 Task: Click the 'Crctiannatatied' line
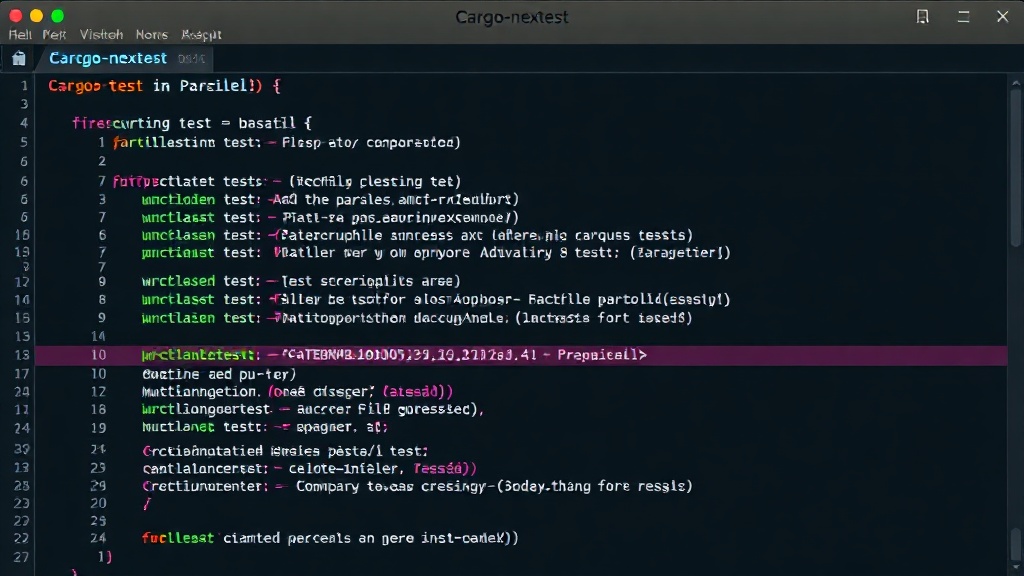(x=285, y=451)
